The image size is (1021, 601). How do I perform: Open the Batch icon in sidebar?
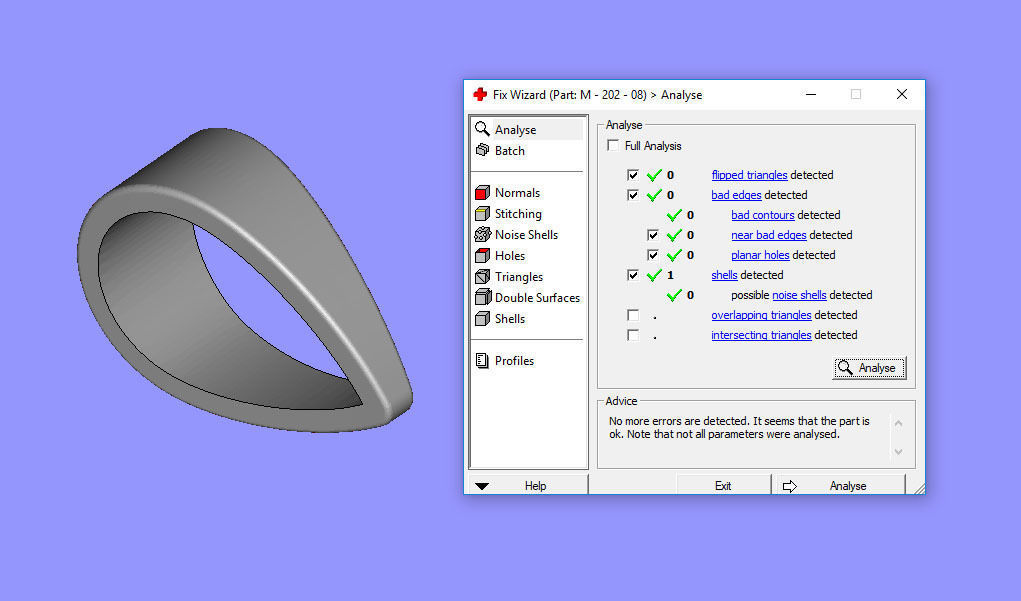pos(482,150)
